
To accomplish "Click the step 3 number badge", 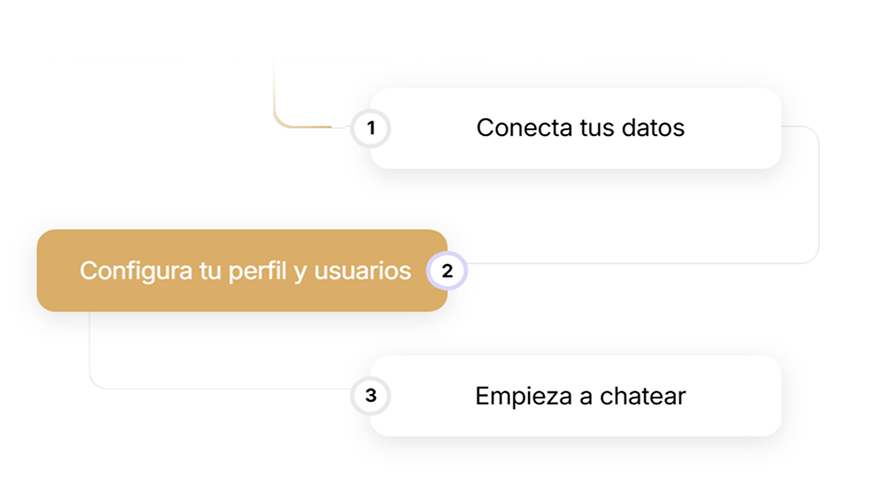I will (371, 395).
